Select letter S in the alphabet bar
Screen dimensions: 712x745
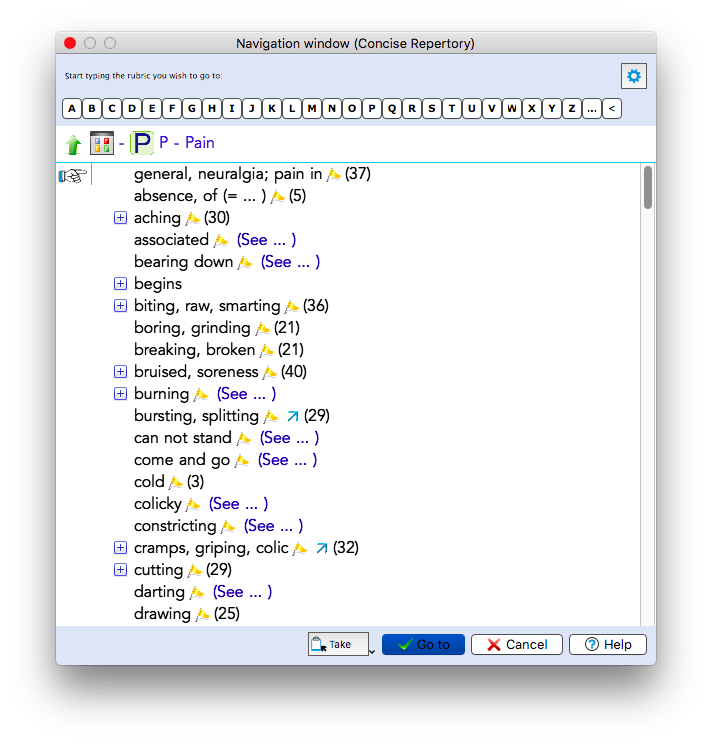coord(432,109)
